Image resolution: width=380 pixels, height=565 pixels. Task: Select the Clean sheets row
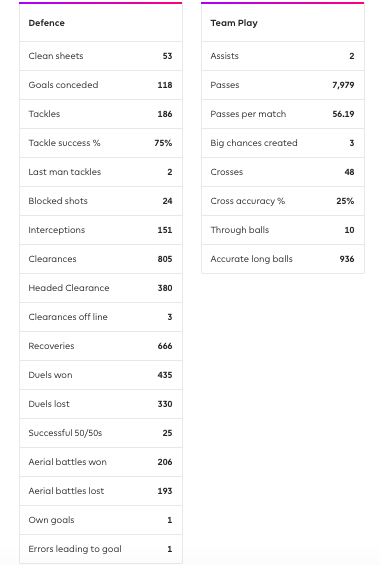point(101,56)
